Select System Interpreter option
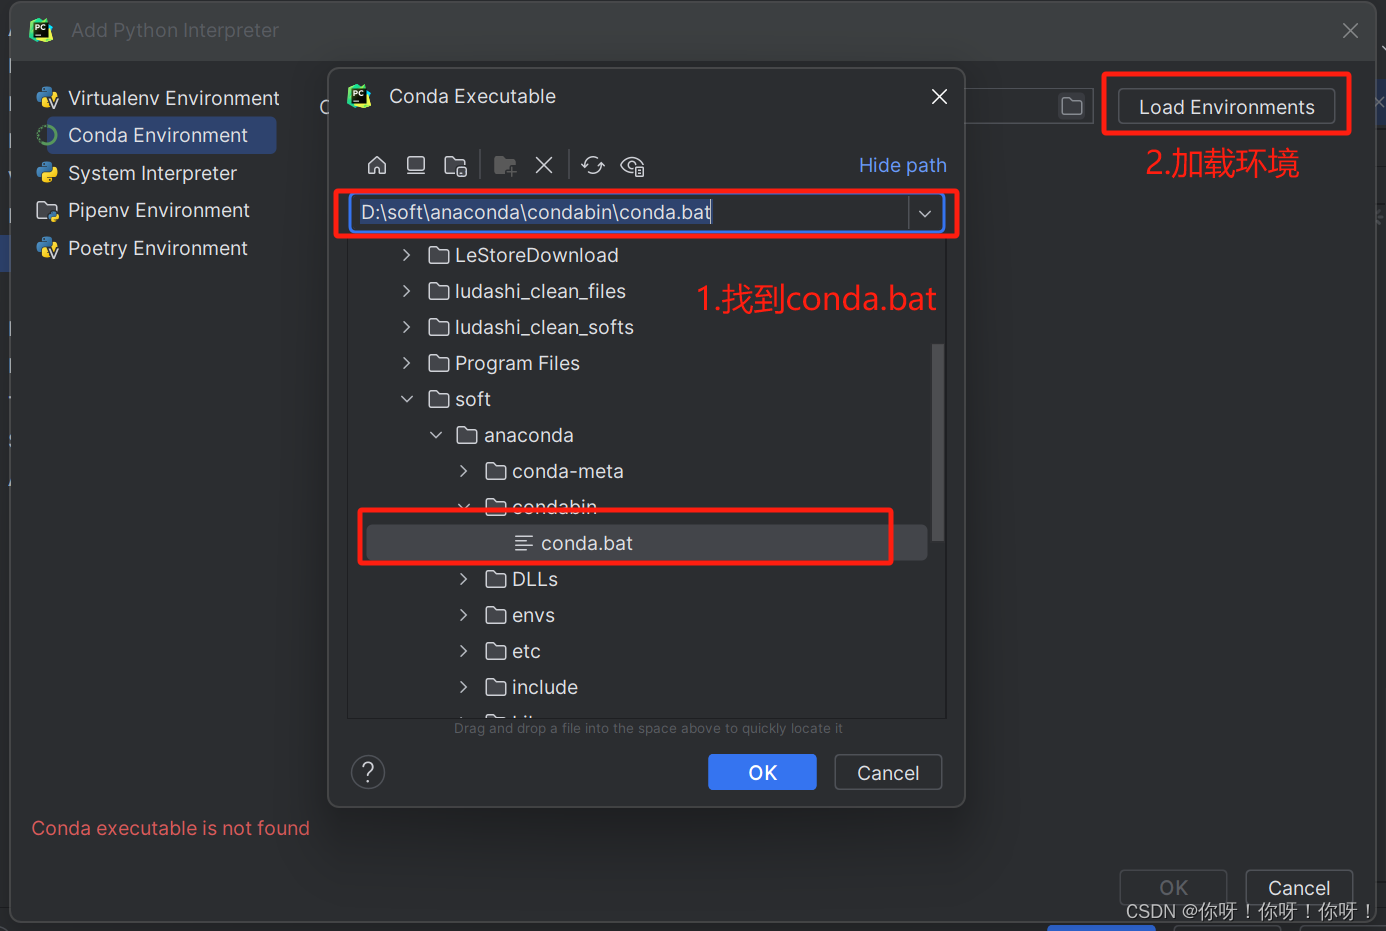The height and width of the screenshot is (931, 1386). [136, 173]
